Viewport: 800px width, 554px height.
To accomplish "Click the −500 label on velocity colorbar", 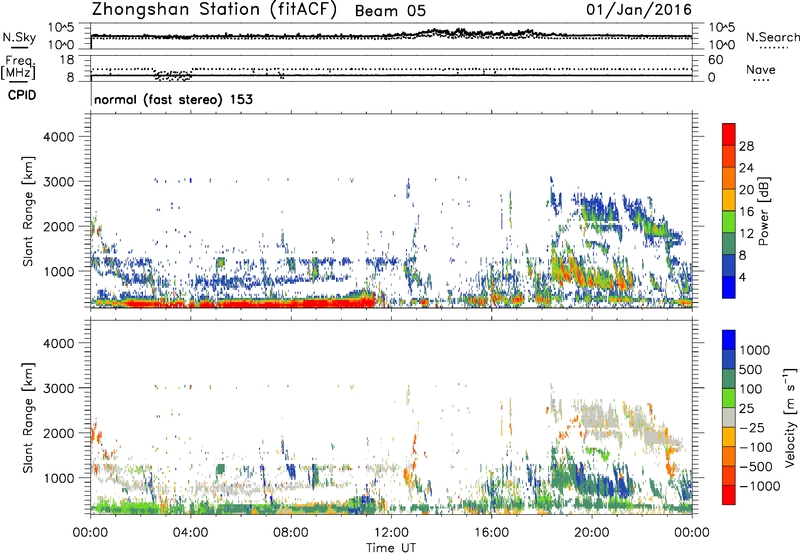I will 756,467.
